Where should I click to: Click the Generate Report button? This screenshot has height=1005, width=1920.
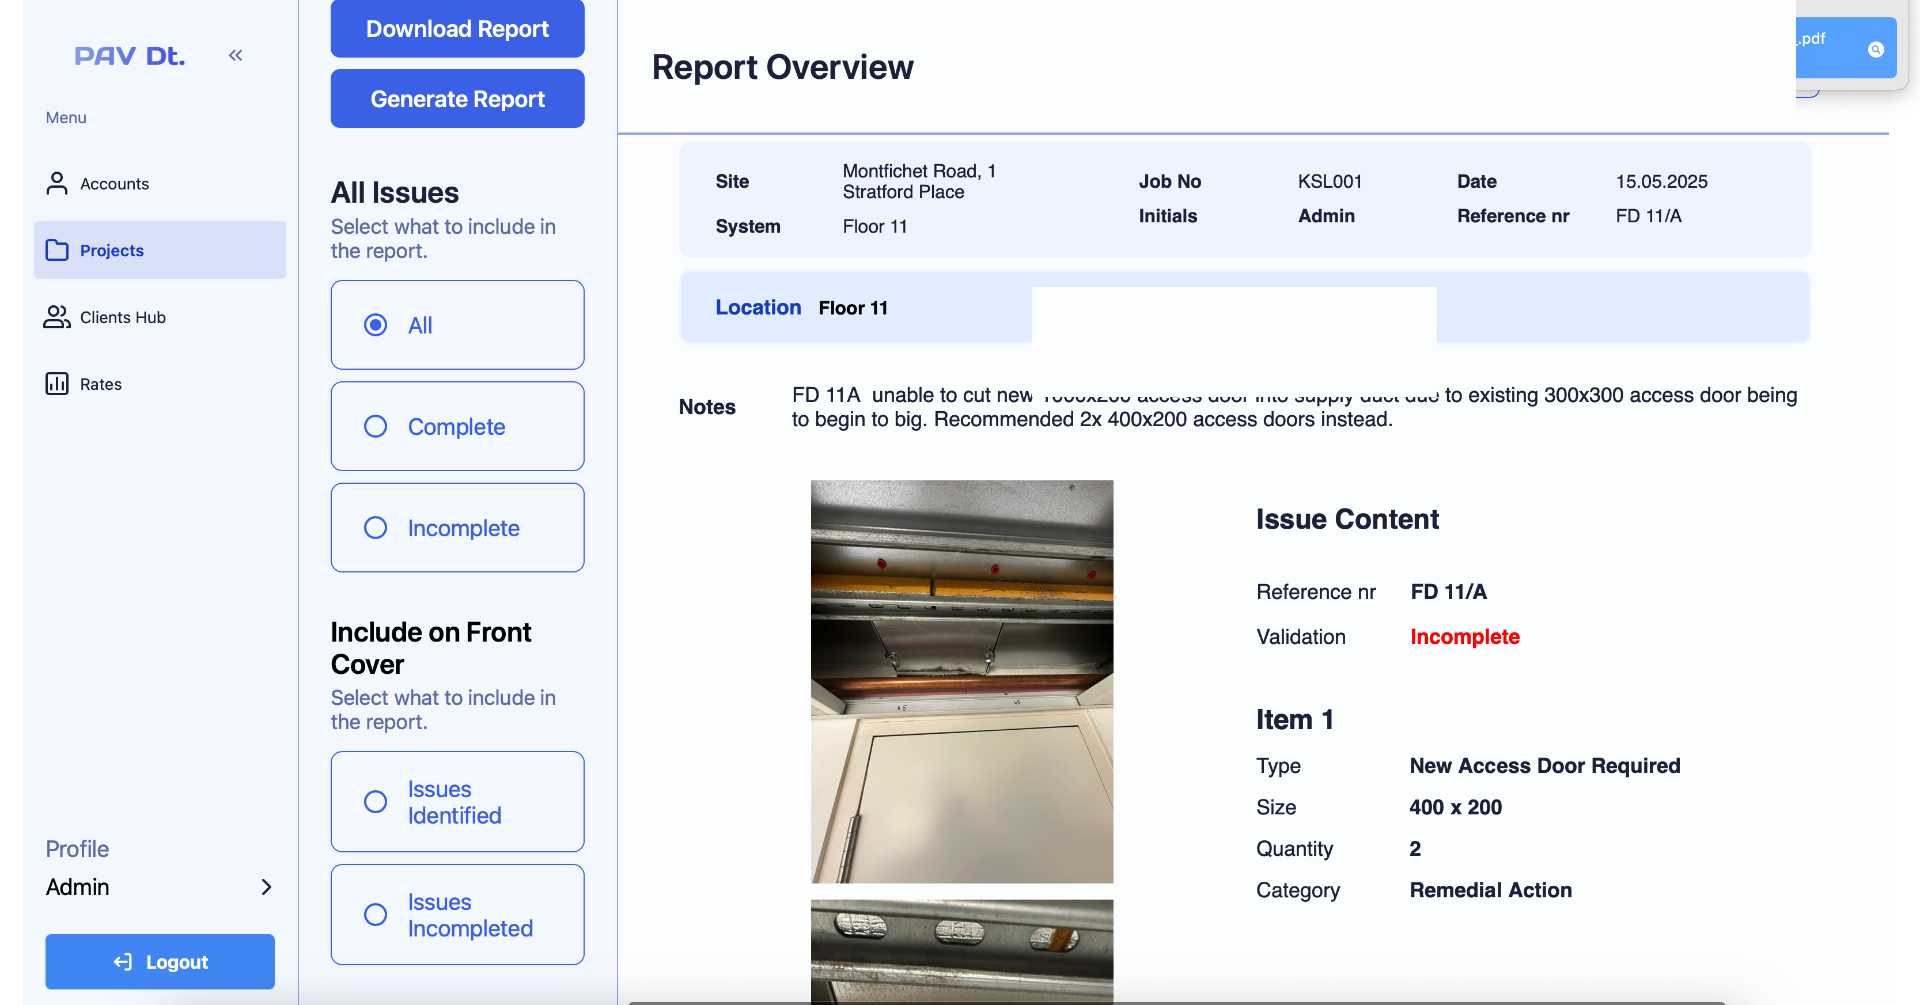click(458, 99)
